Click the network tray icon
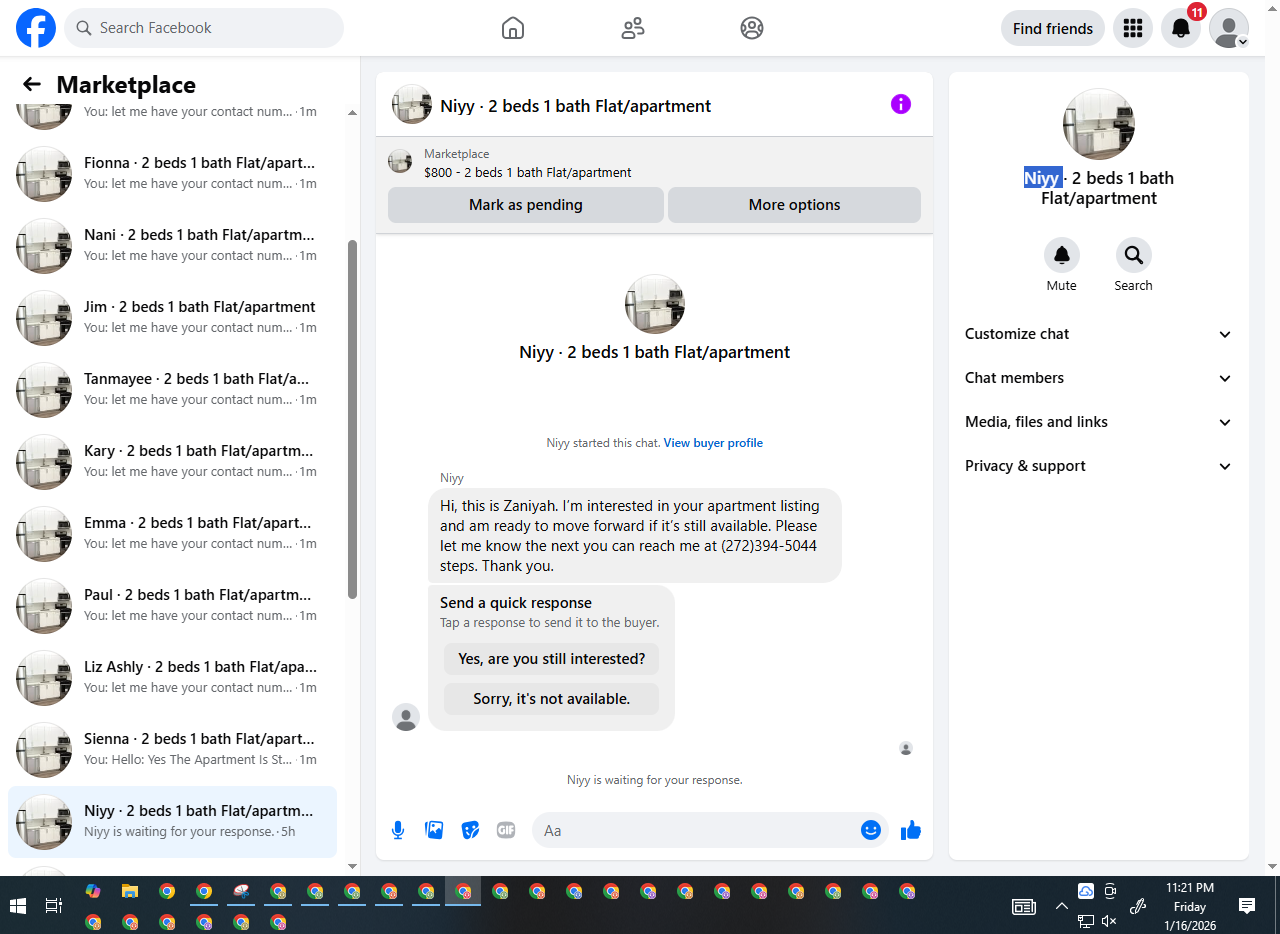The image size is (1280, 934). pyautogui.click(x=1086, y=921)
